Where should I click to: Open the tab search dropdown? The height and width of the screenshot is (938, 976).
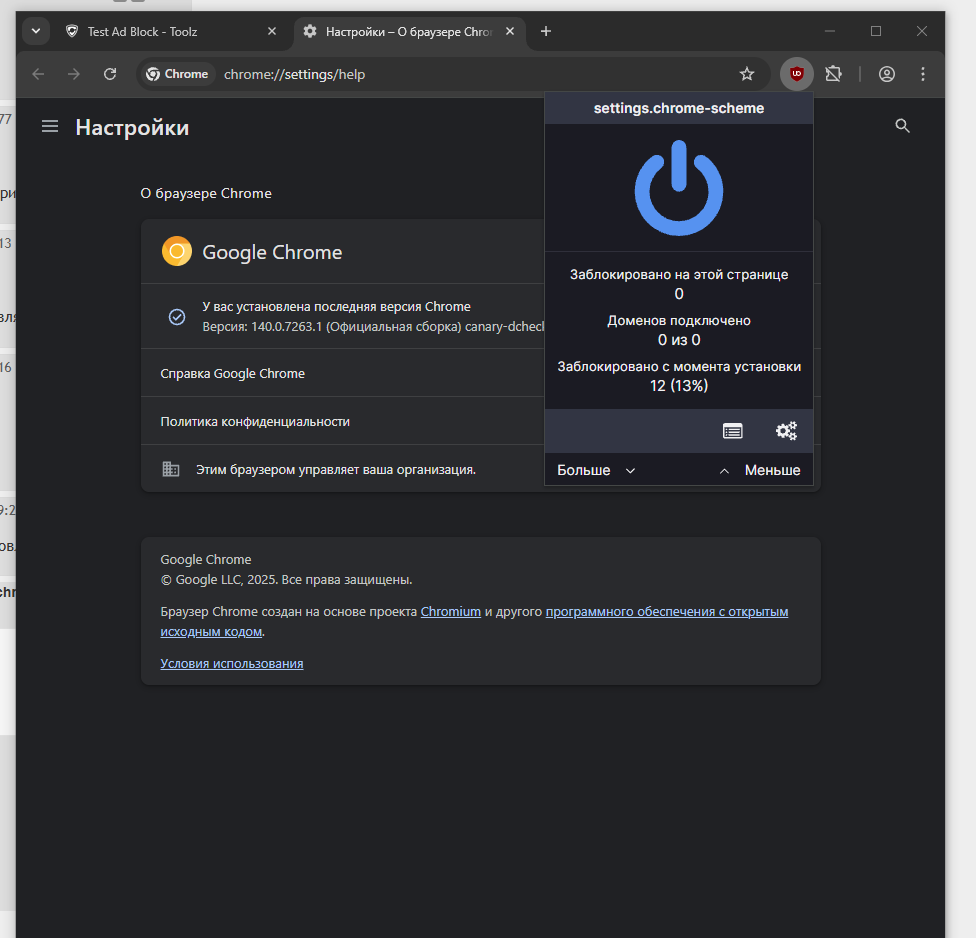pyautogui.click(x=36, y=31)
